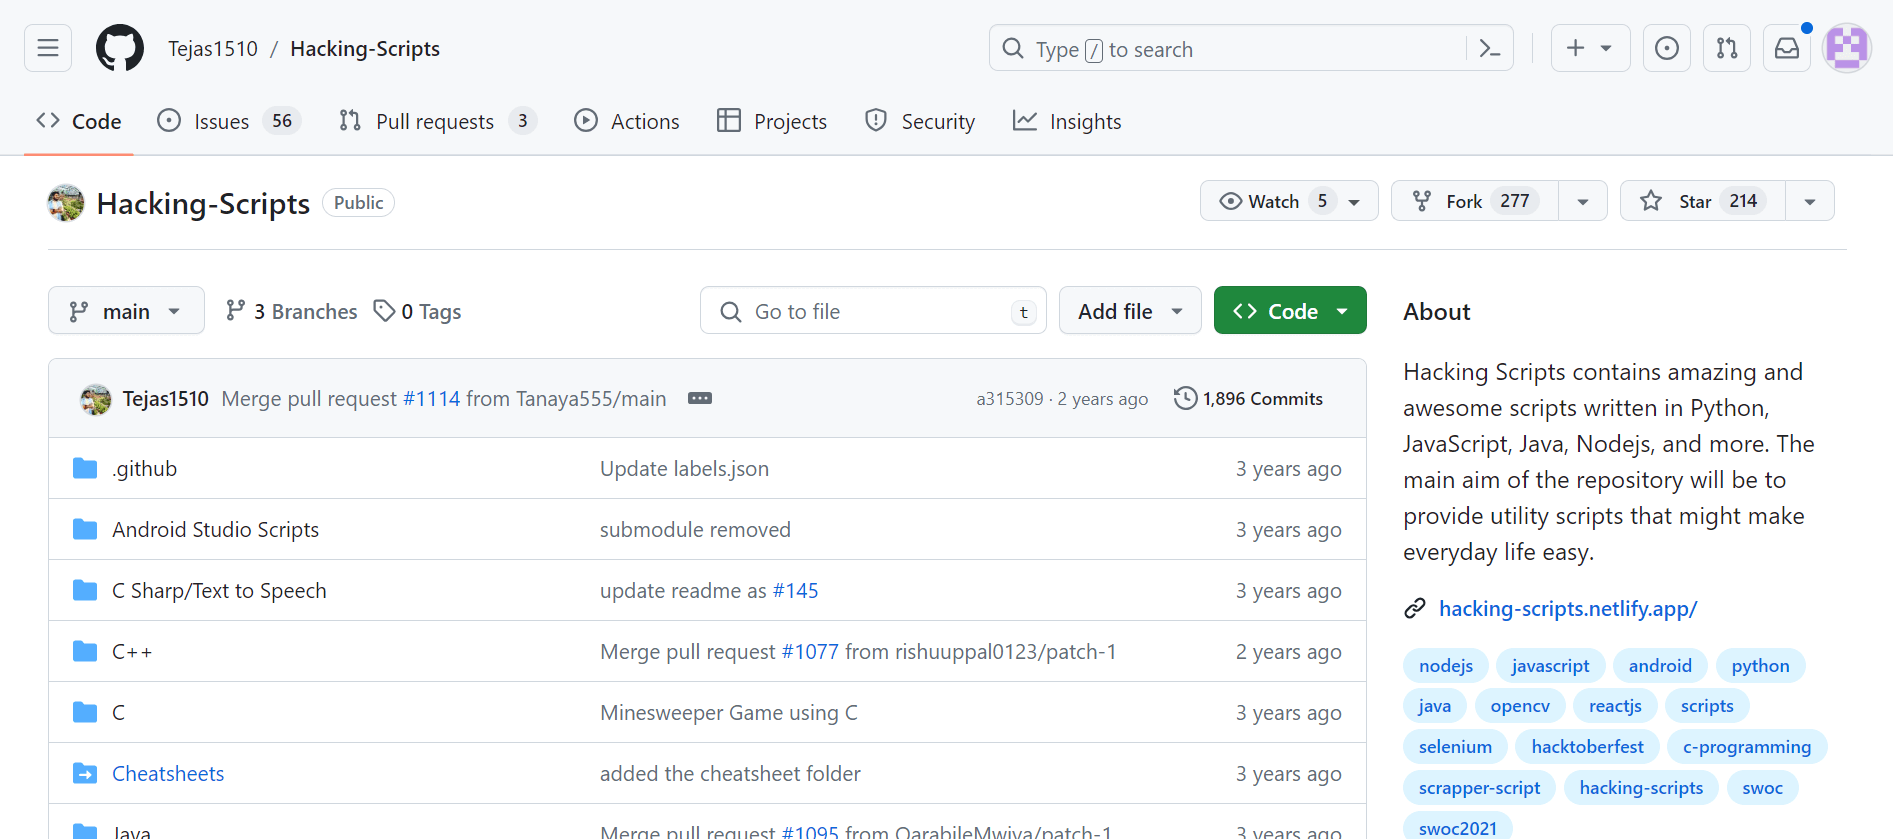Open the hamburger navigation menu
This screenshot has height=839, width=1893.
48,48
